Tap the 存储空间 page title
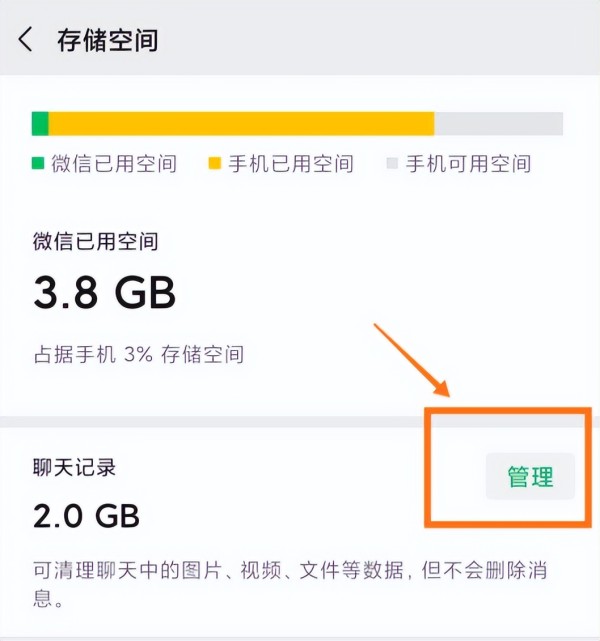 point(107,40)
